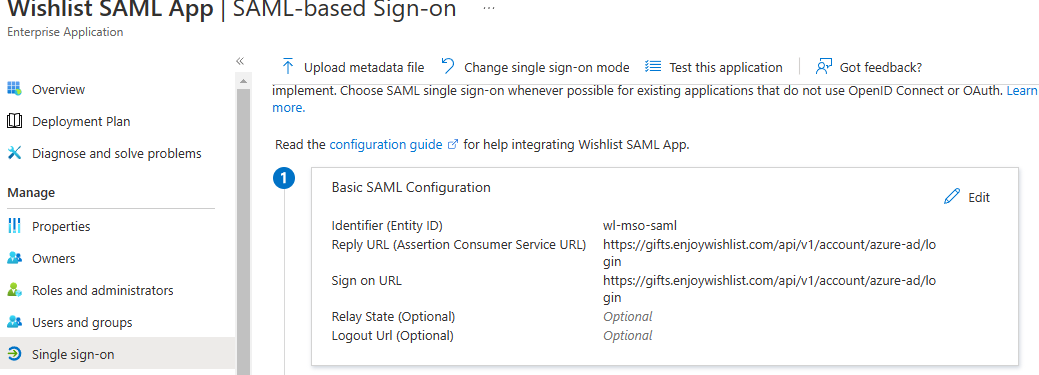
Task: Click the Edit pencil icon
Action: pos(952,196)
